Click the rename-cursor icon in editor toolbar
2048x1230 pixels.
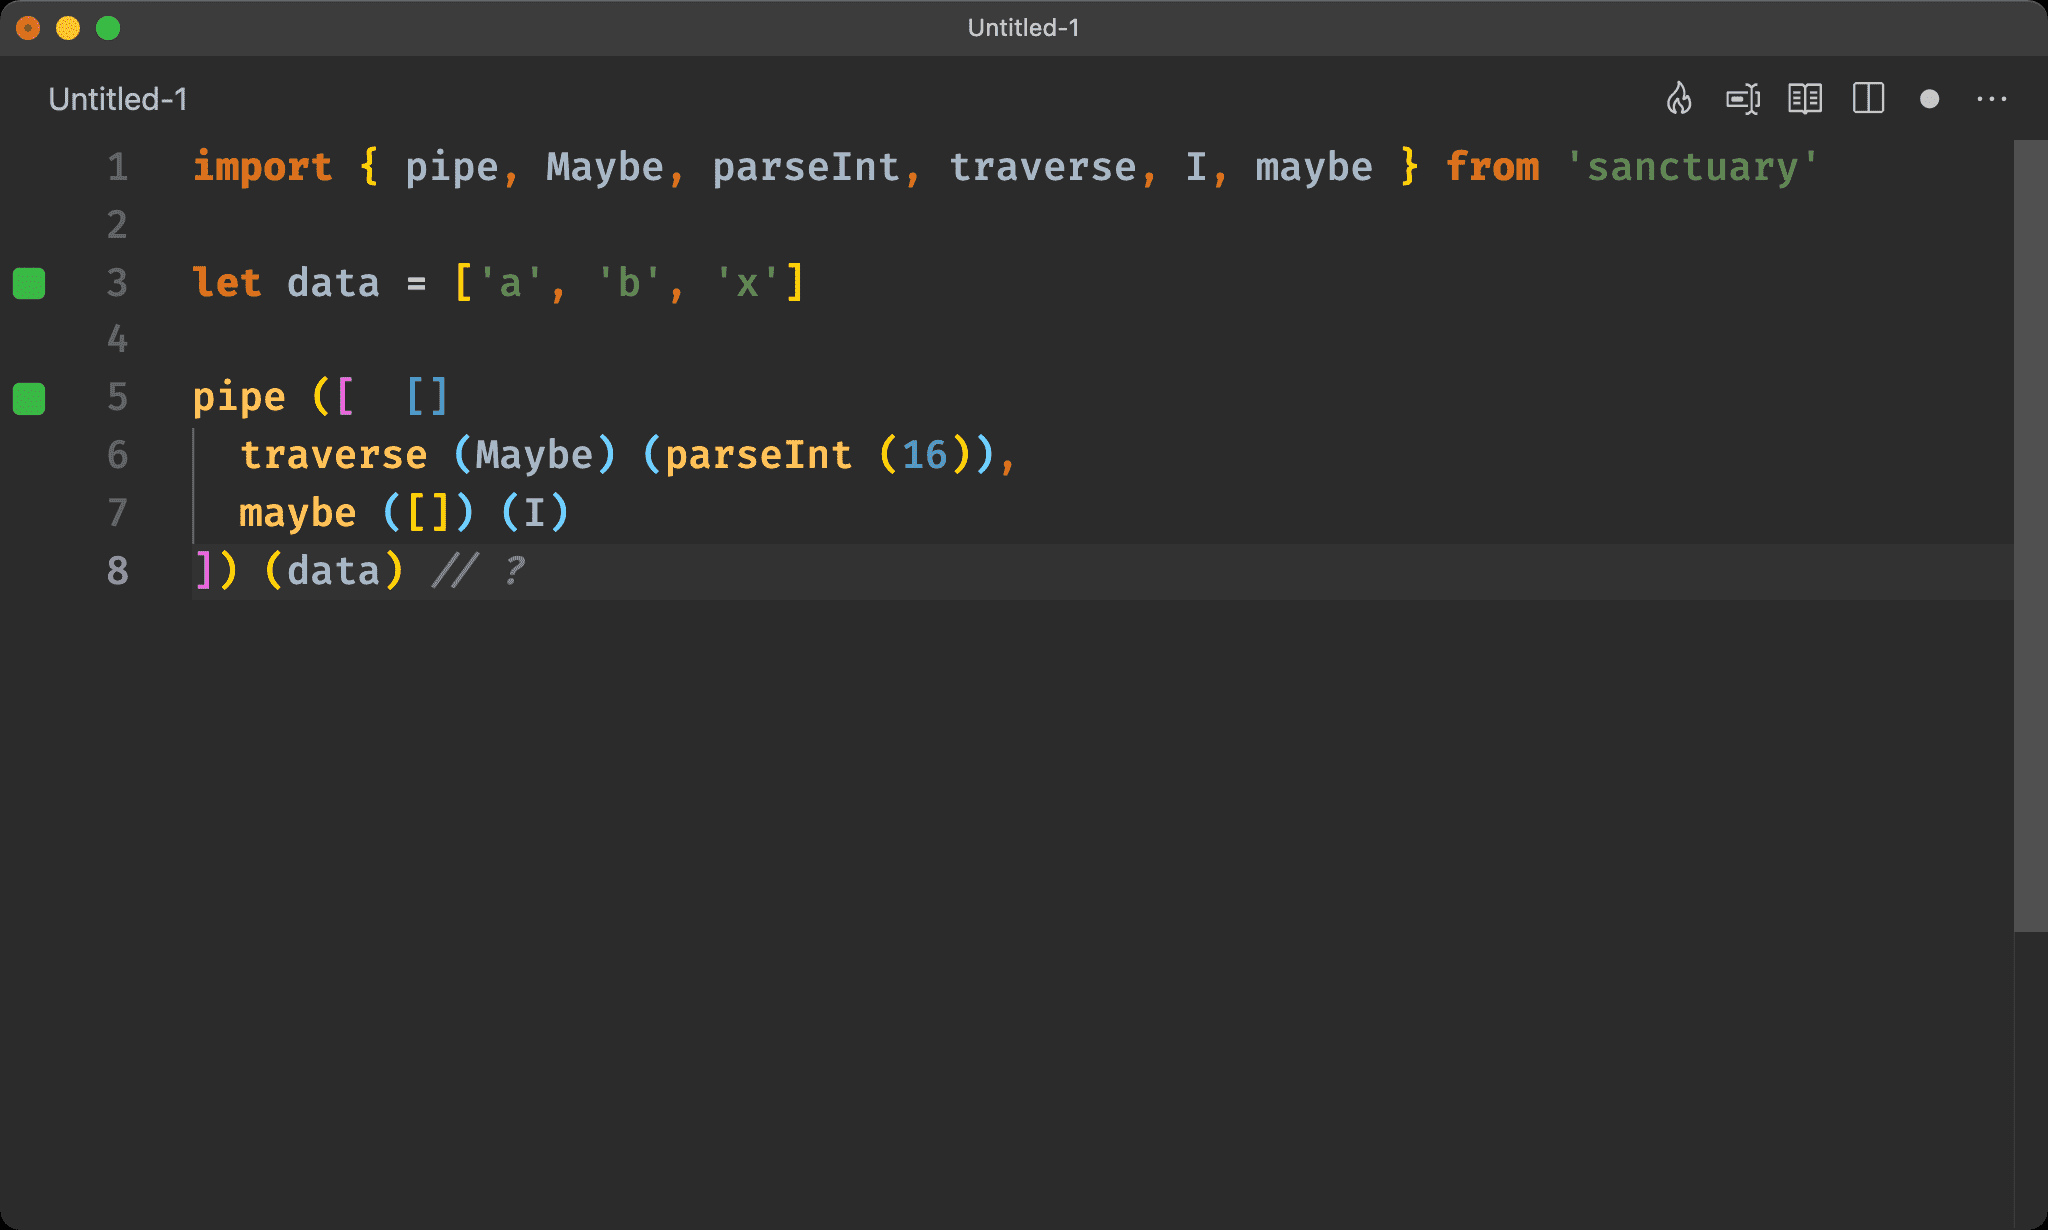click(1743, 99)
